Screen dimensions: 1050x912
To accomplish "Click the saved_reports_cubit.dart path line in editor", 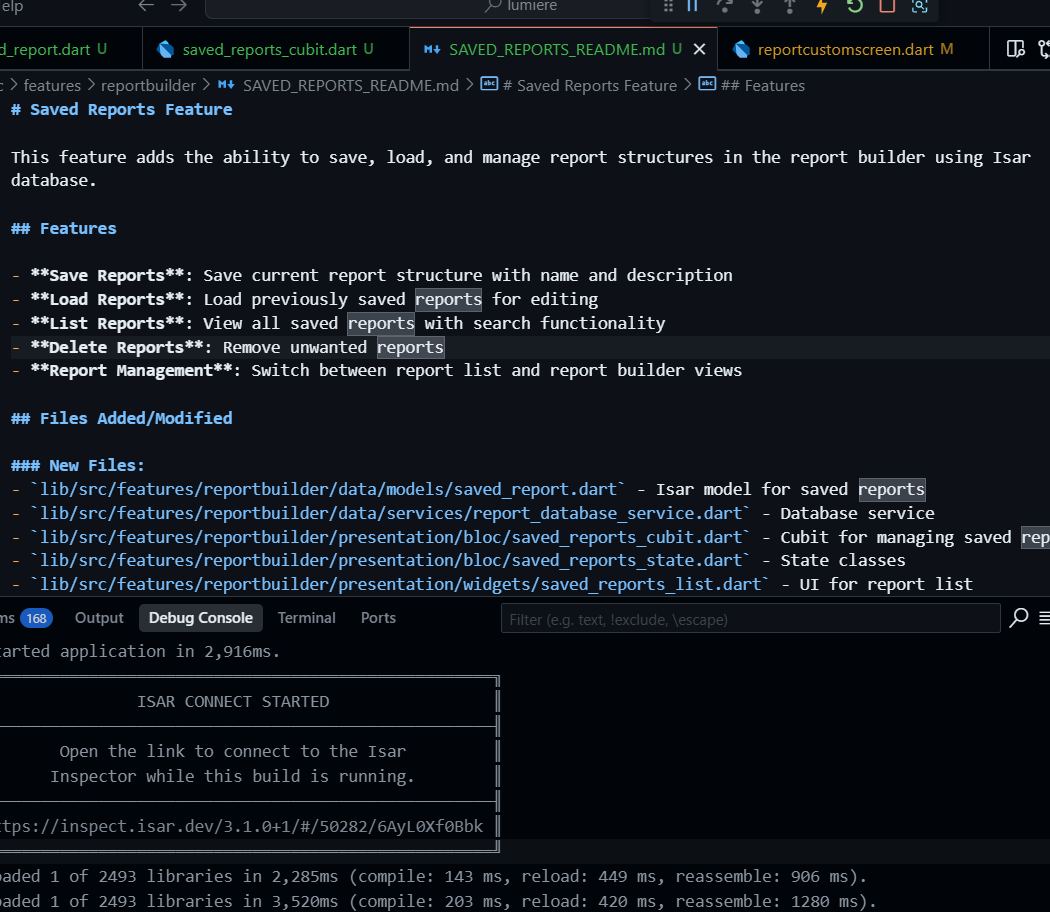I will [x=530, y=538].
